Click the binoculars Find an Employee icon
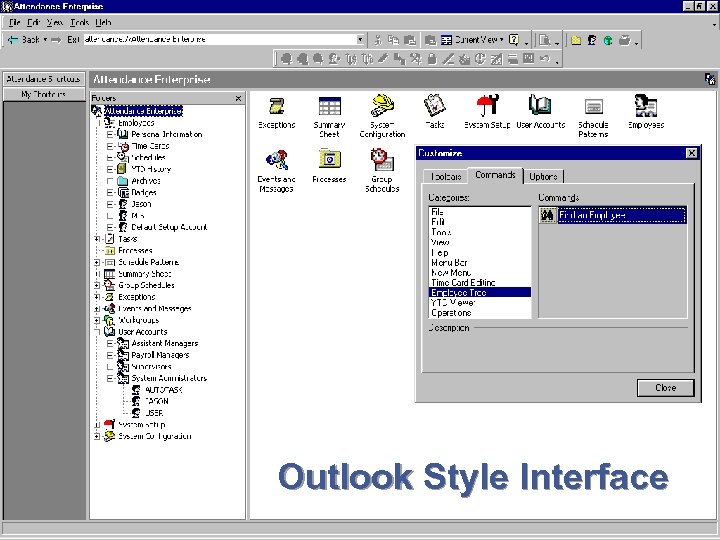This screenshot has width=720, height=540. (x=547, y=215)
